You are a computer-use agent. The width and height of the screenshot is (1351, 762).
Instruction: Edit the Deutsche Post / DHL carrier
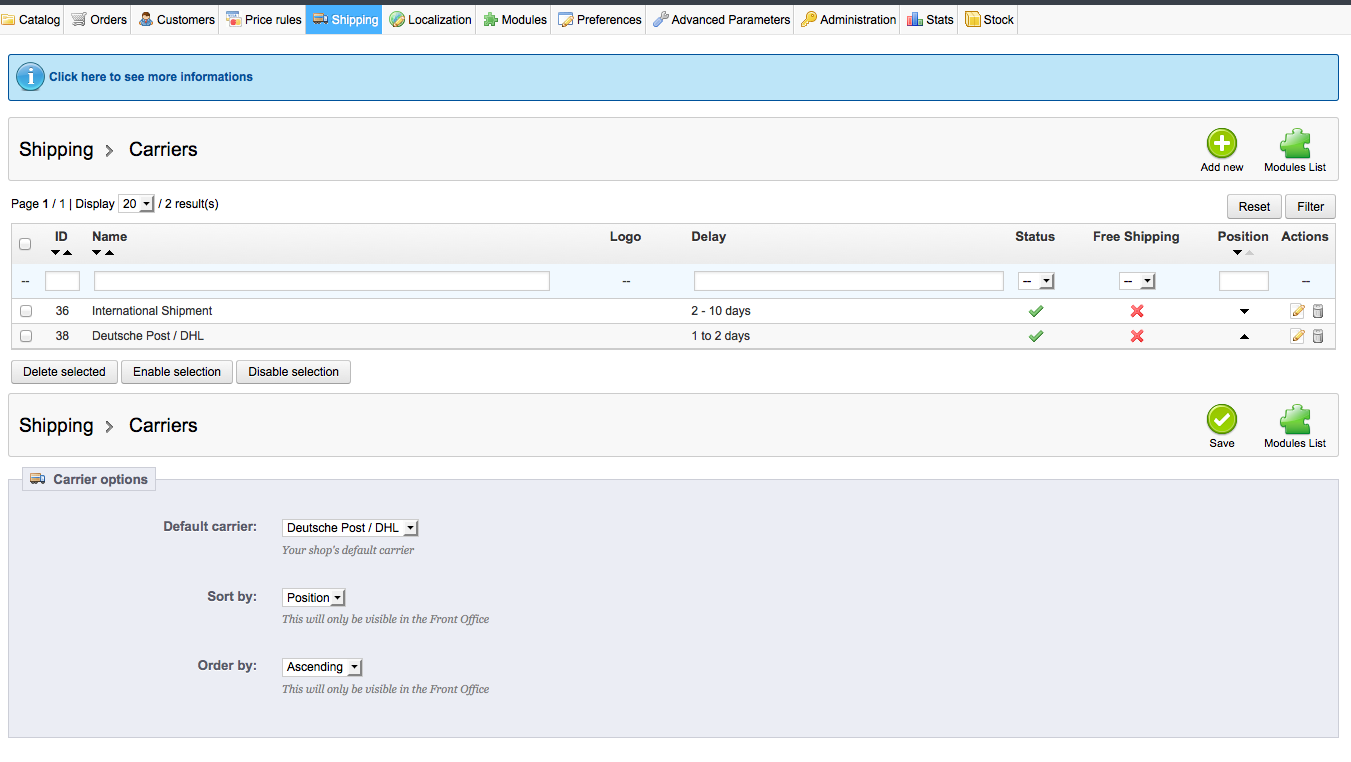(1298, 336)
